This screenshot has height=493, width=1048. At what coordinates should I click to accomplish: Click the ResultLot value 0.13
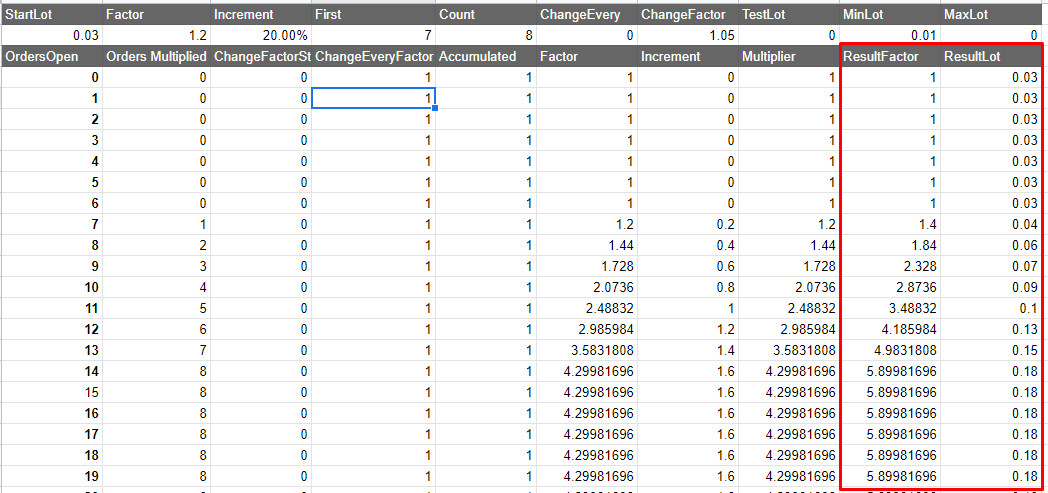[993, 329]
